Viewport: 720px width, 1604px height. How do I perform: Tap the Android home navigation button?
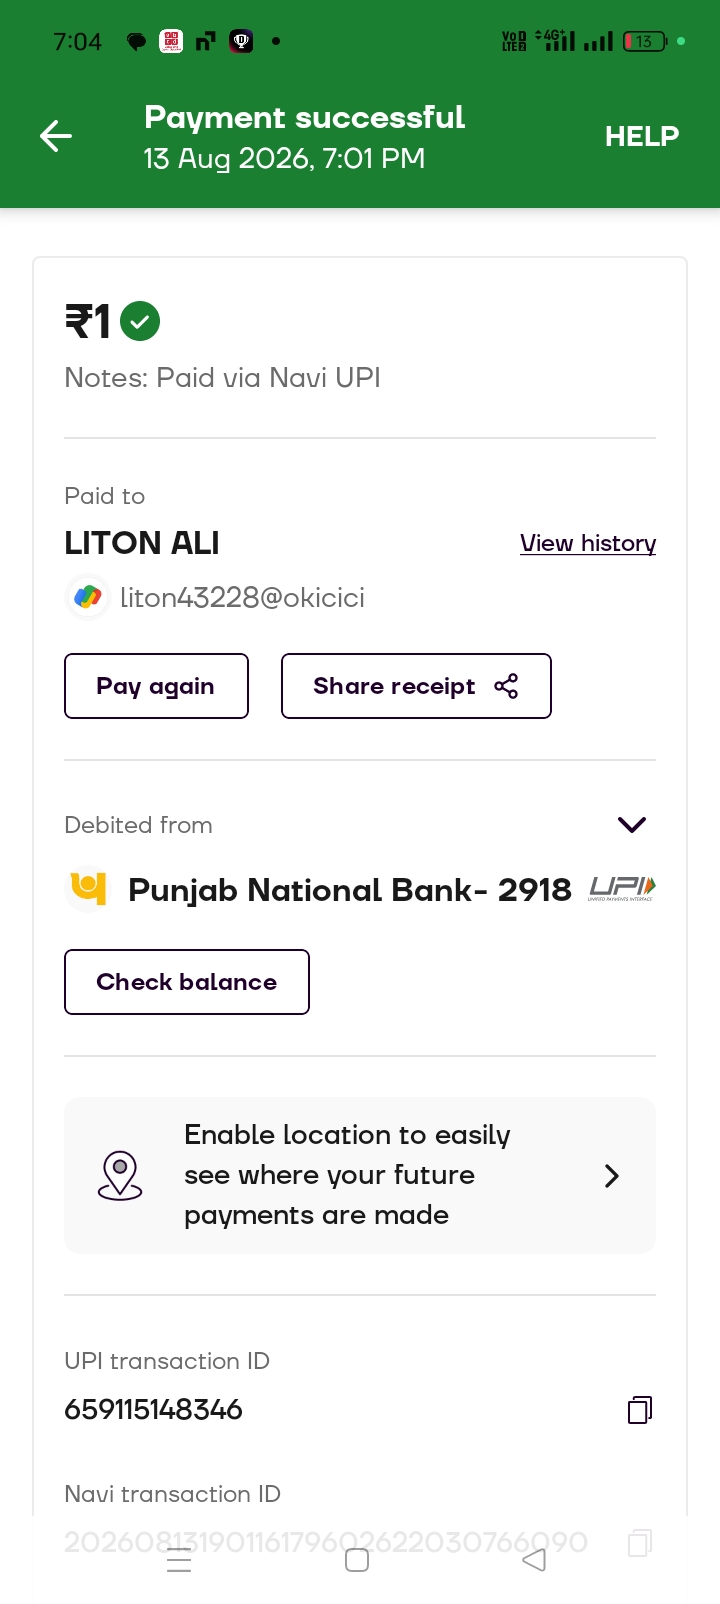pyautogui.click(x=357, y=1560)
